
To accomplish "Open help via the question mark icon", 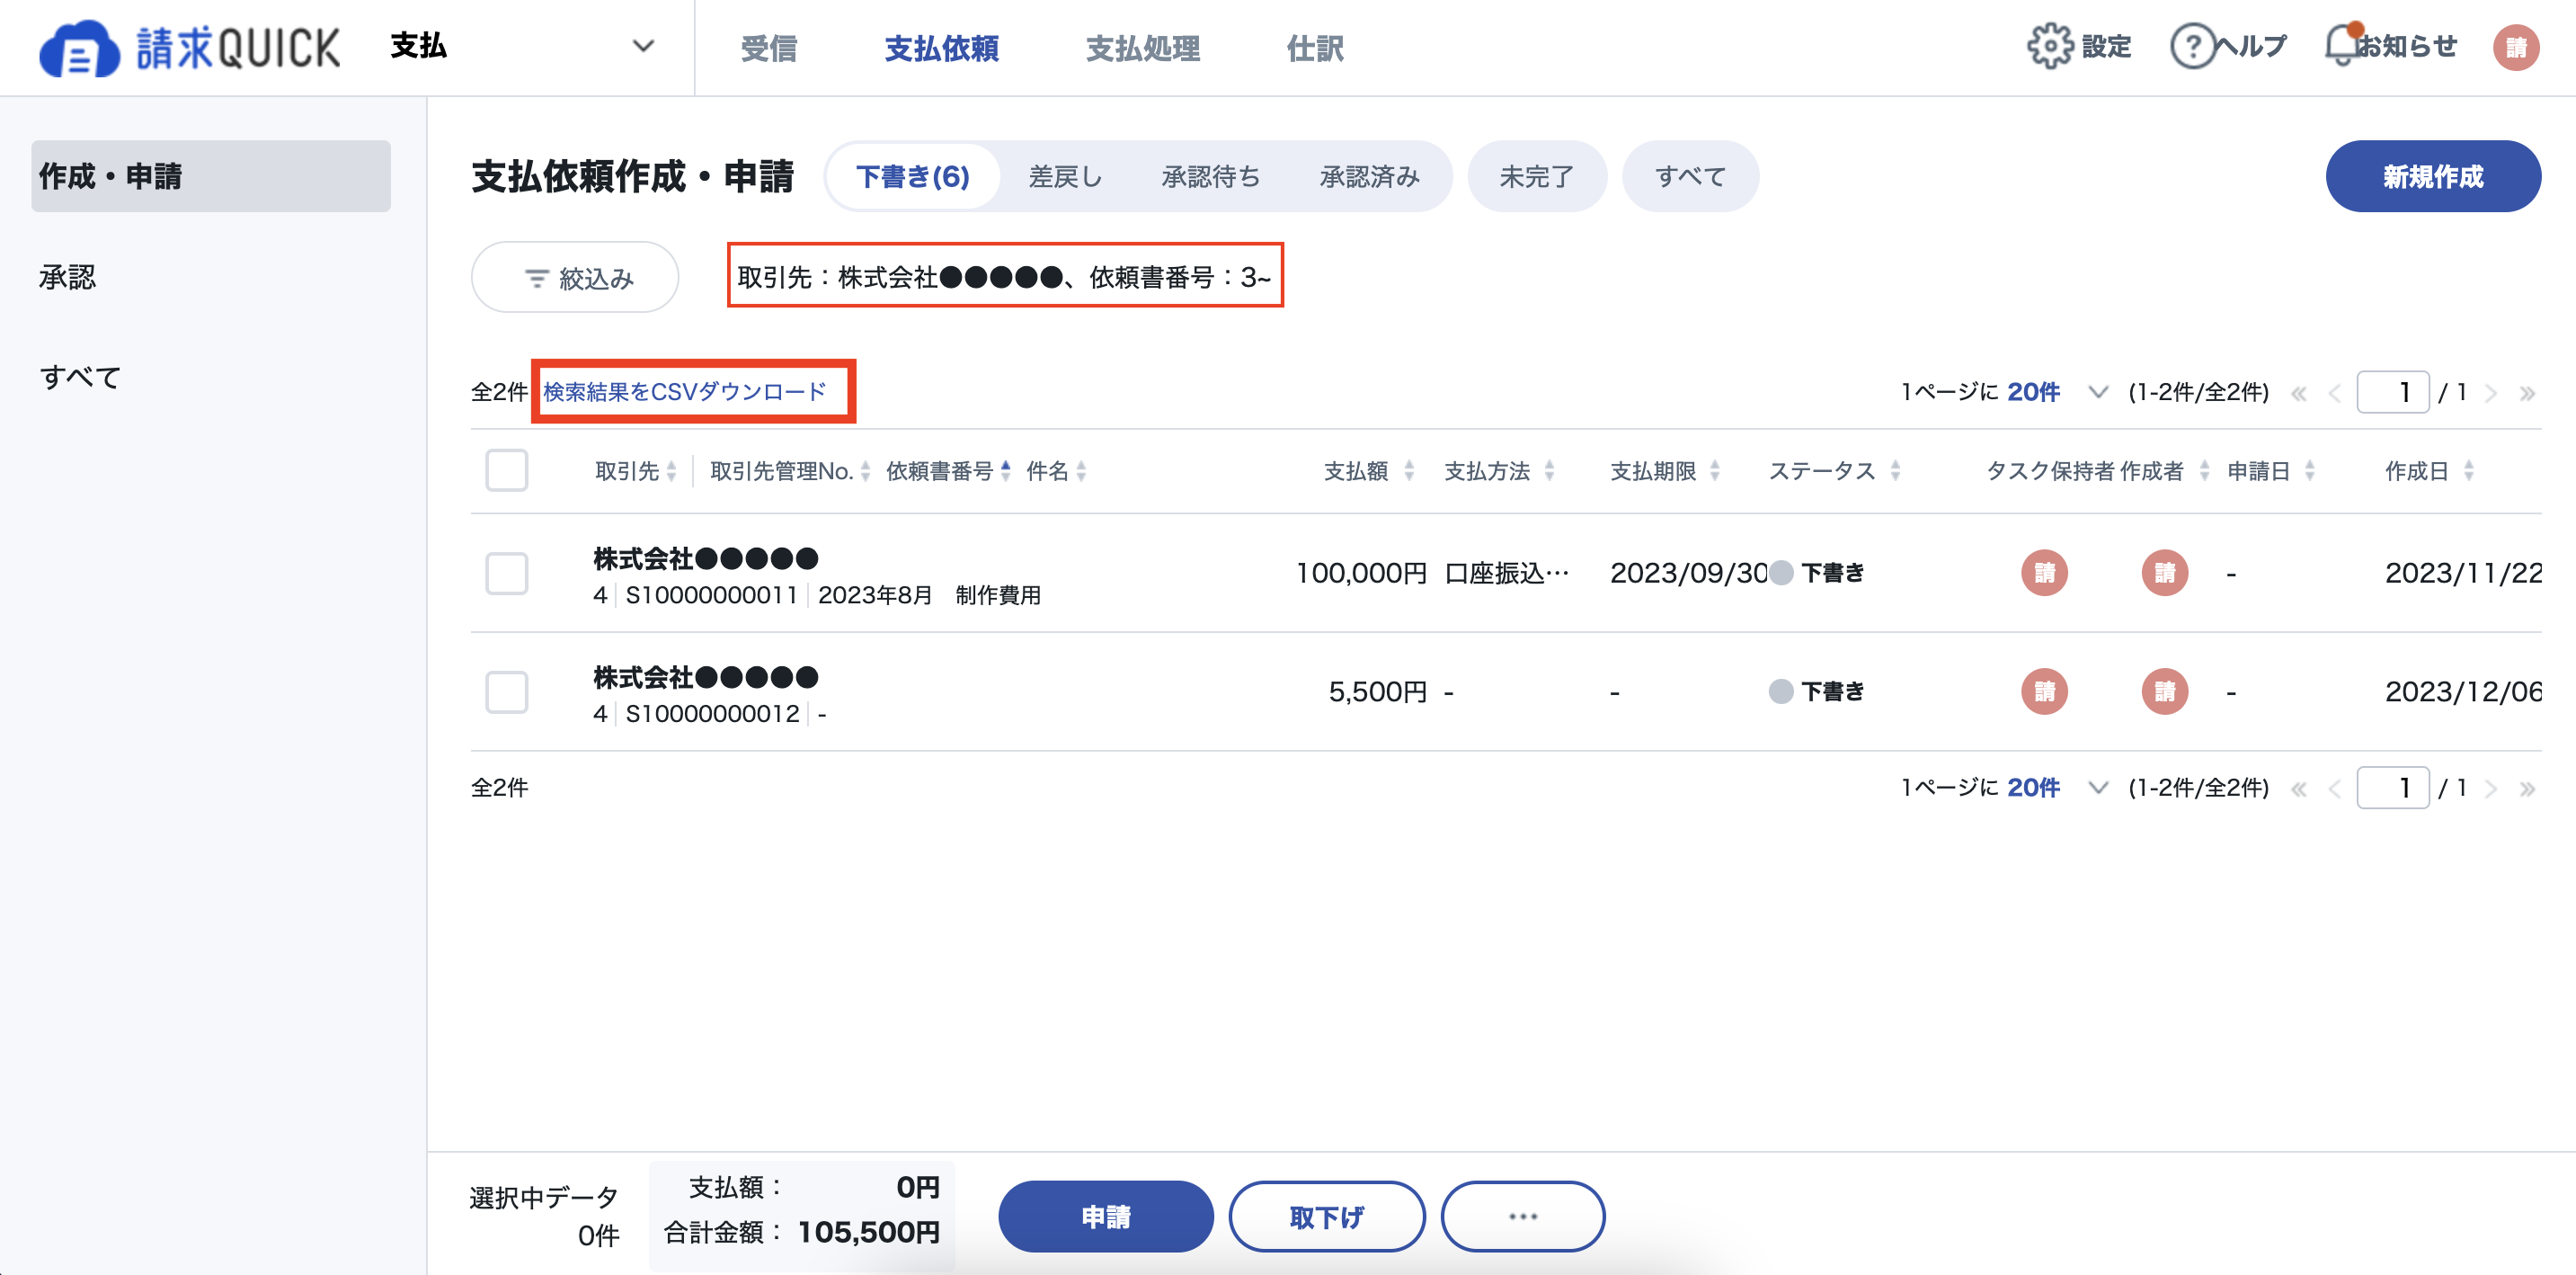I will [2192, 46].
